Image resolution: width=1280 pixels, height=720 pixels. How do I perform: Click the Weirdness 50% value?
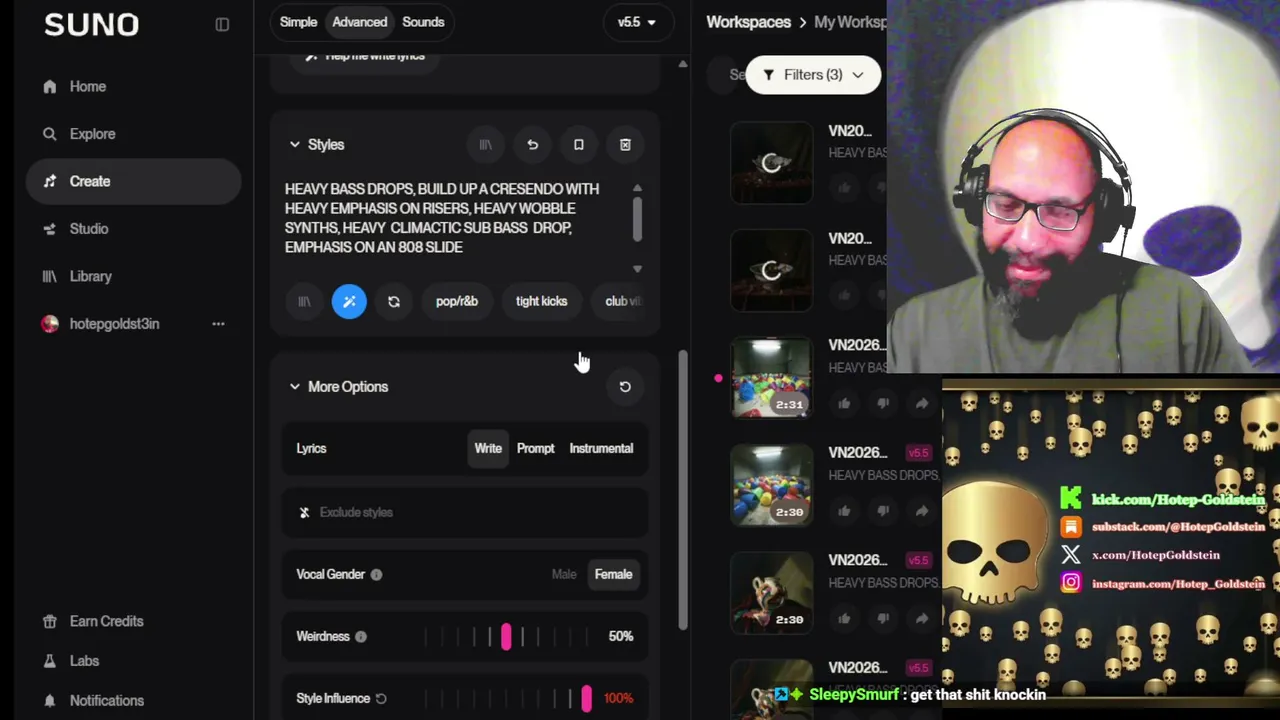(x=620, y=637)
